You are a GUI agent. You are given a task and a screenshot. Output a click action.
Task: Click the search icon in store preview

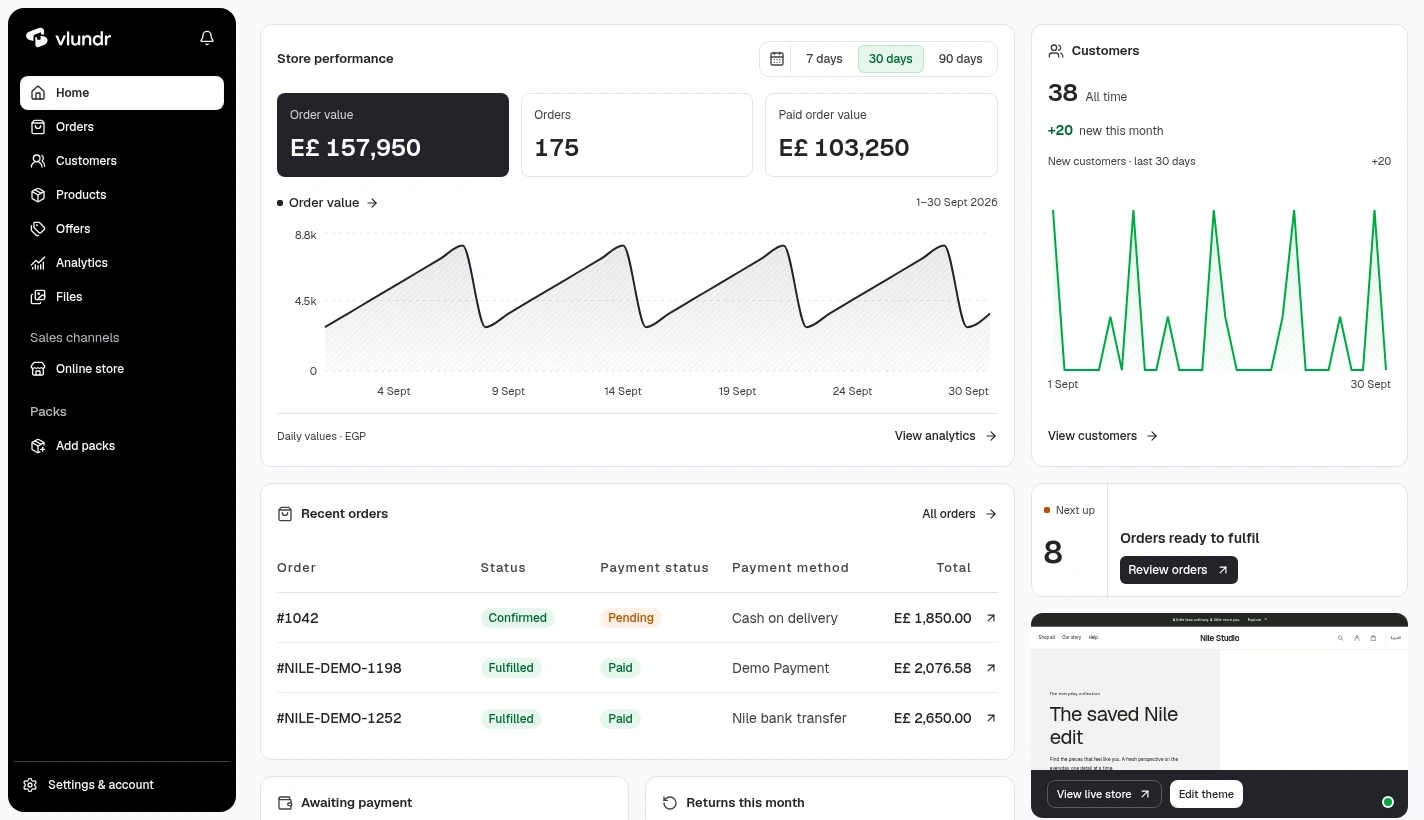(1341, 638)
